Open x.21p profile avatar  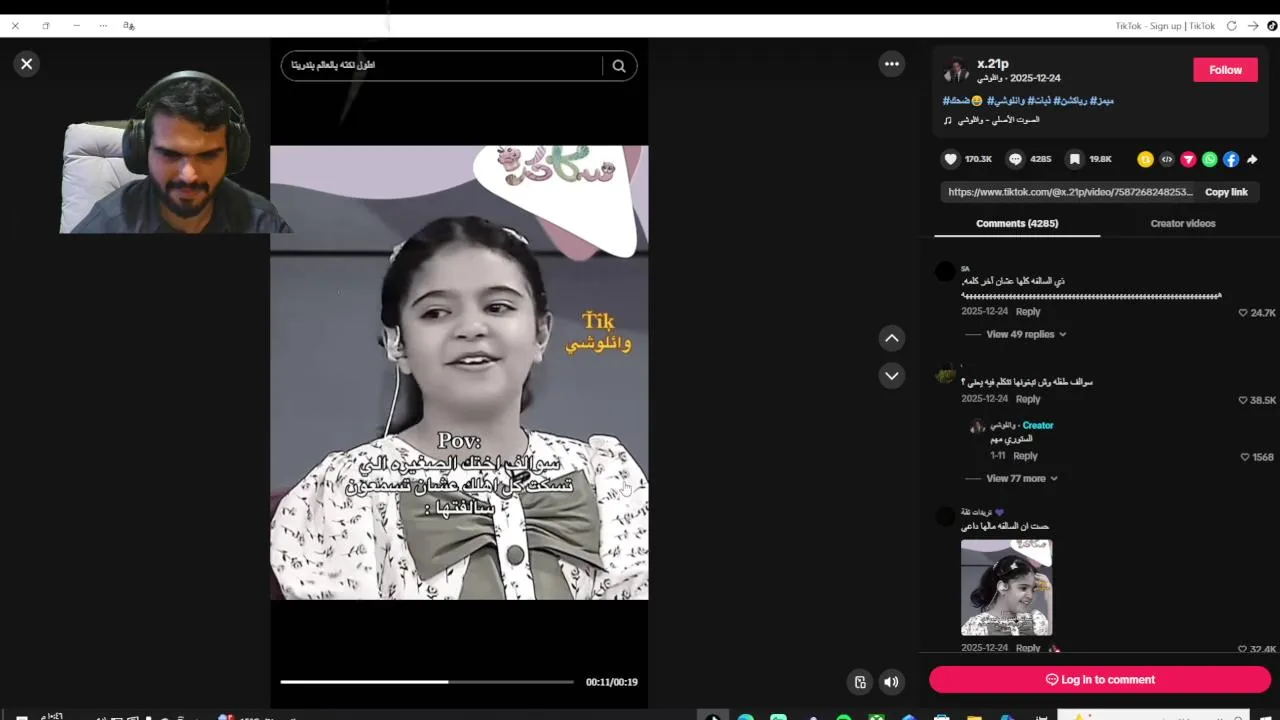pyautogui.click(x=956, y=70)
